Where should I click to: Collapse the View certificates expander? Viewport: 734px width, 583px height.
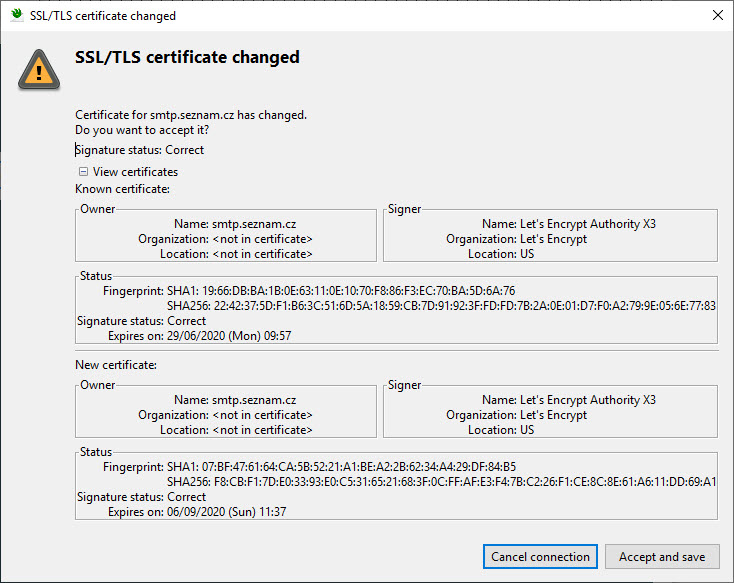83,172
